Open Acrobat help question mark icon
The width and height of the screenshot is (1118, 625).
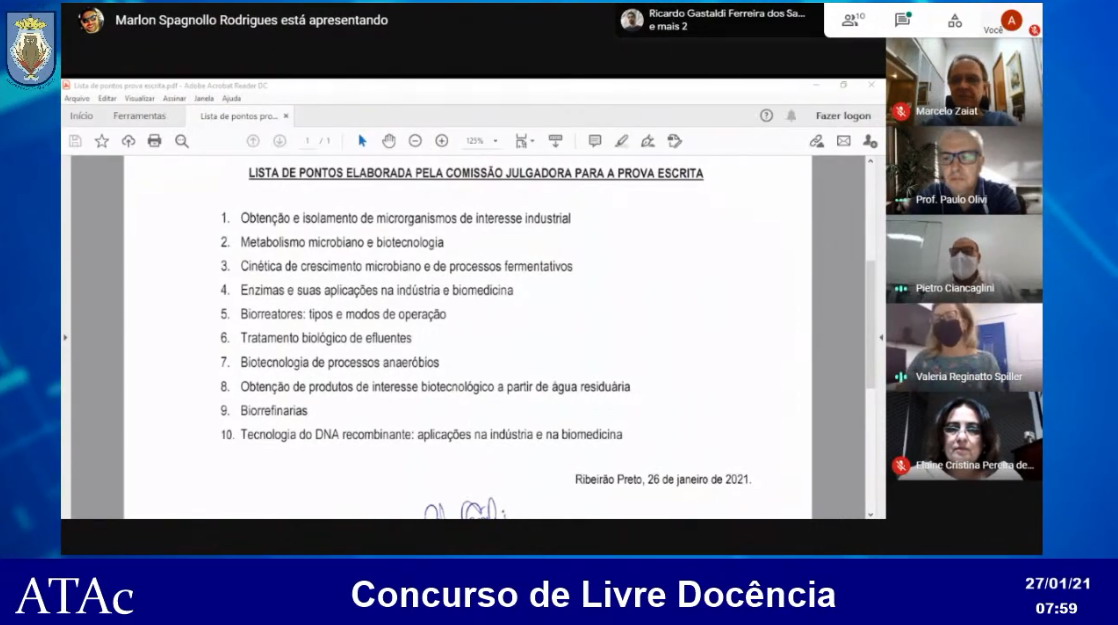766,115
